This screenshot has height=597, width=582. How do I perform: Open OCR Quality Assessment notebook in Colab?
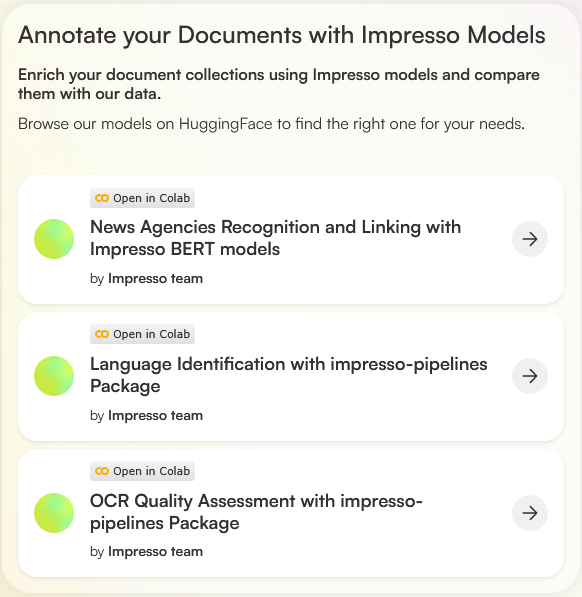[x=142, y=471]
